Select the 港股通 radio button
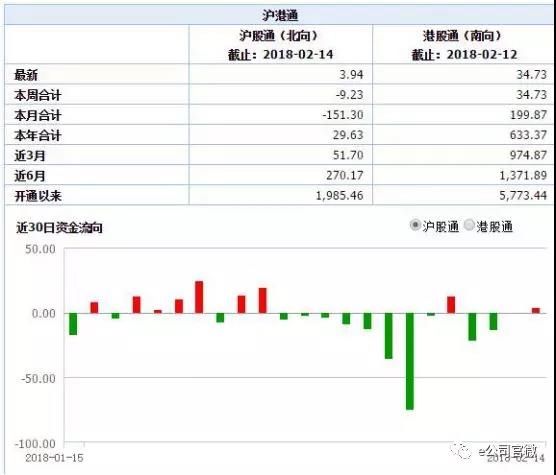The width and height of the screenshot is (556, 475). tap(469, 225)
